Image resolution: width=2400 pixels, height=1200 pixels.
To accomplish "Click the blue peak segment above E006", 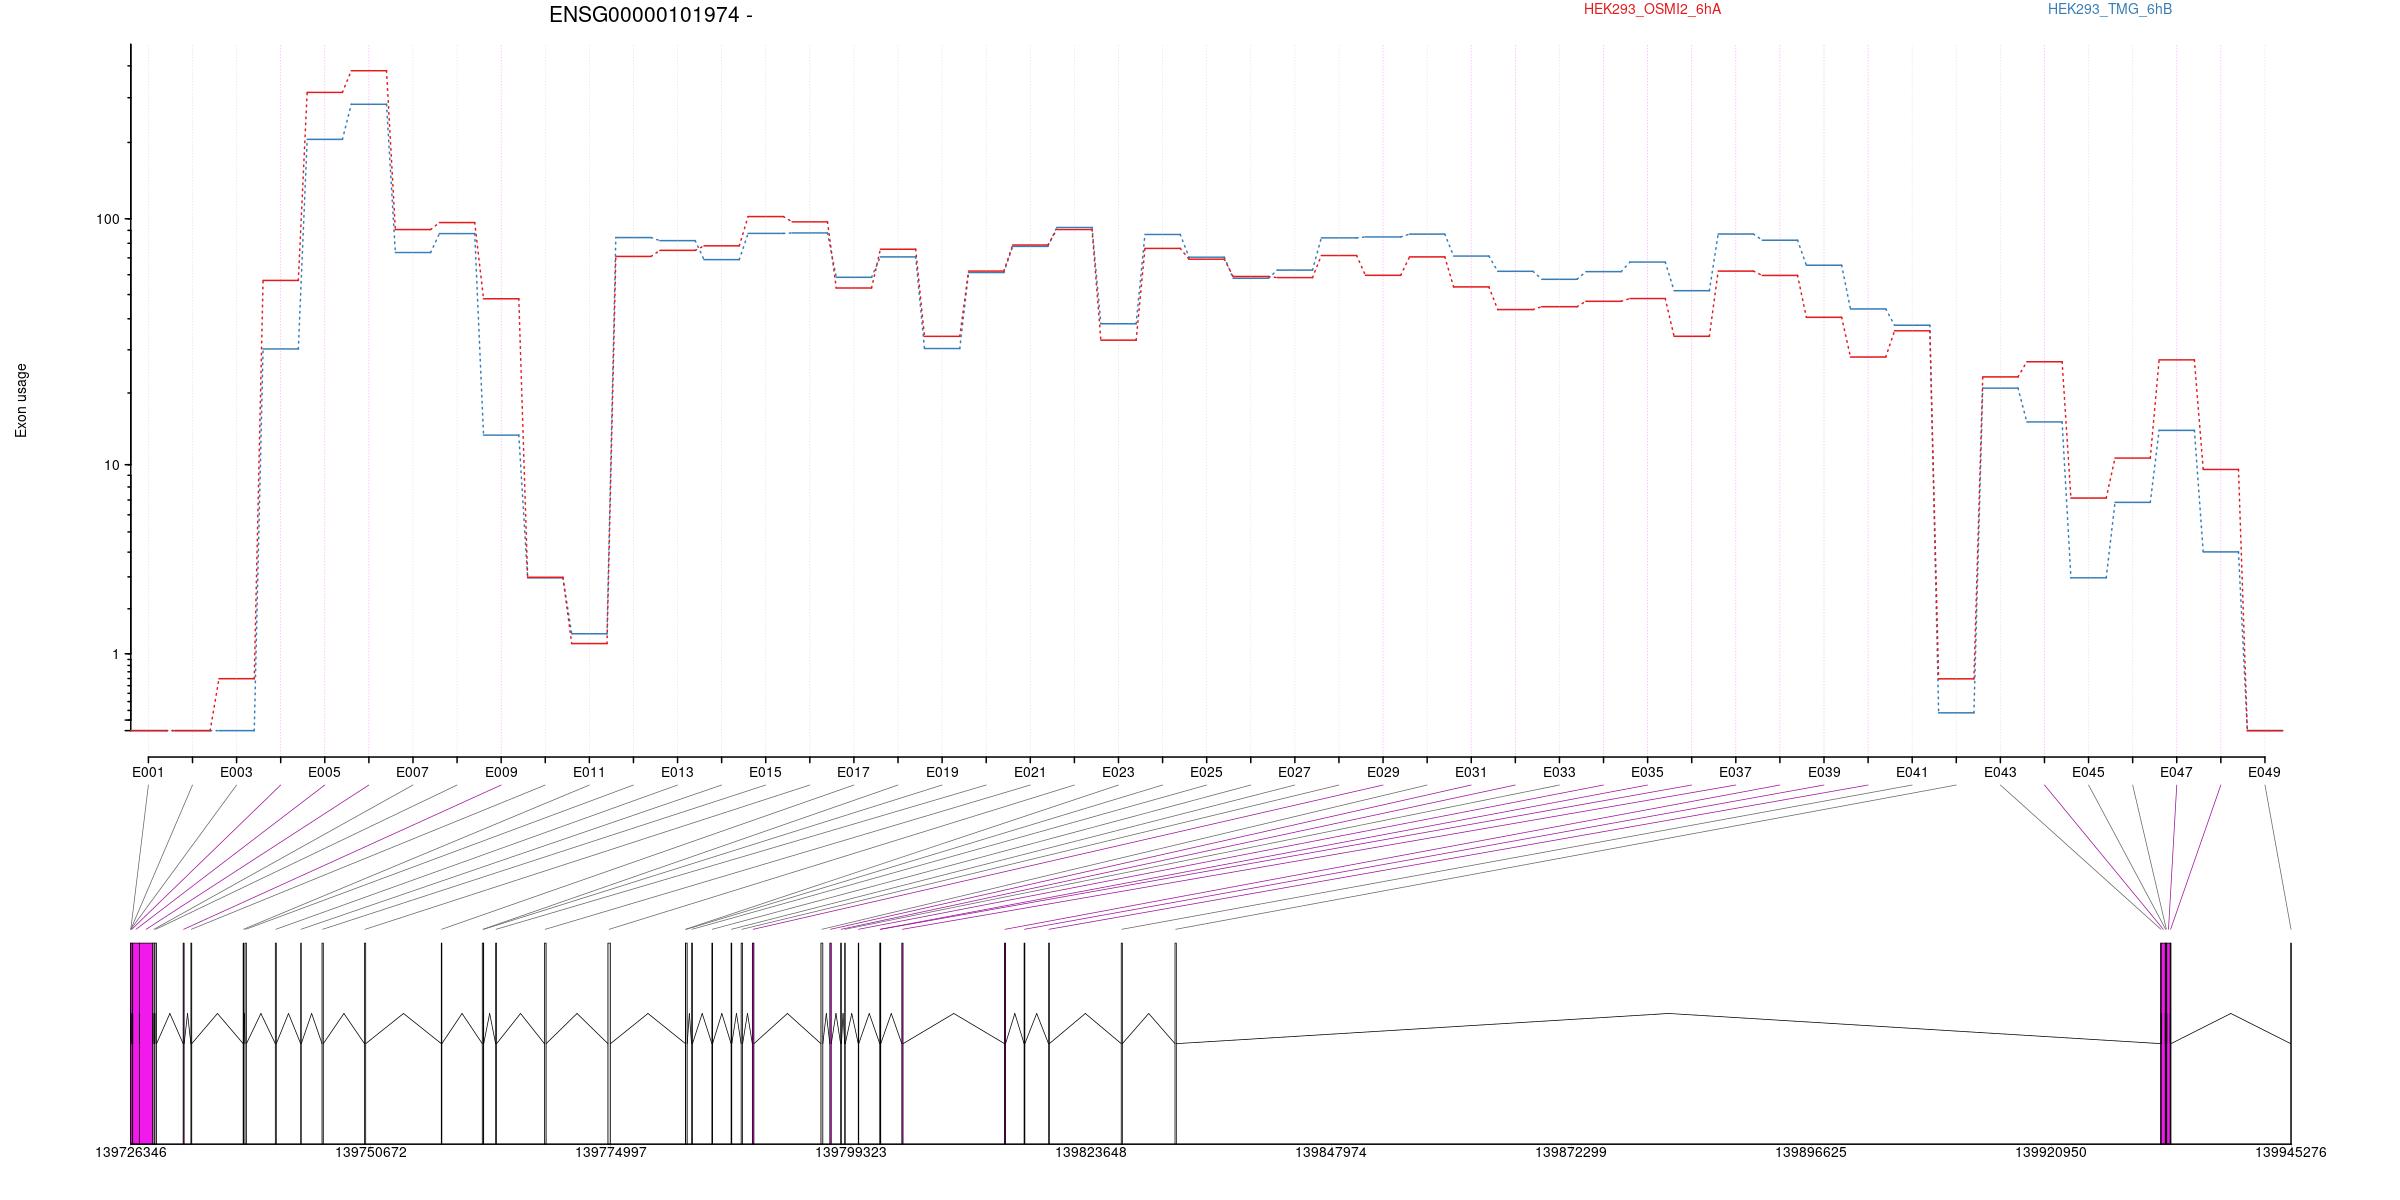I will point(368,104).
